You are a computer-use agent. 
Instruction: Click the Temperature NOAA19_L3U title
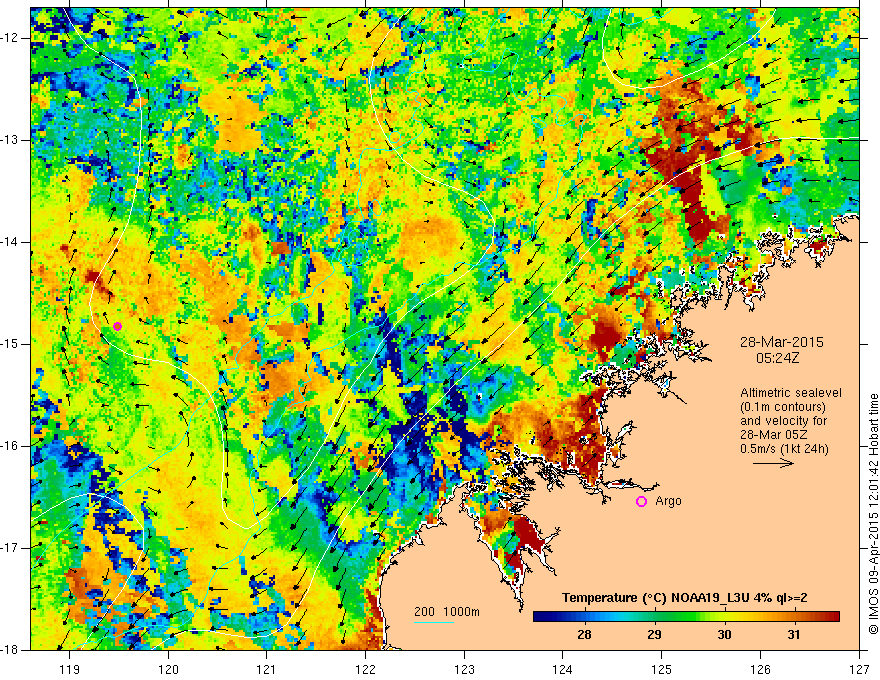click(685, 598)
